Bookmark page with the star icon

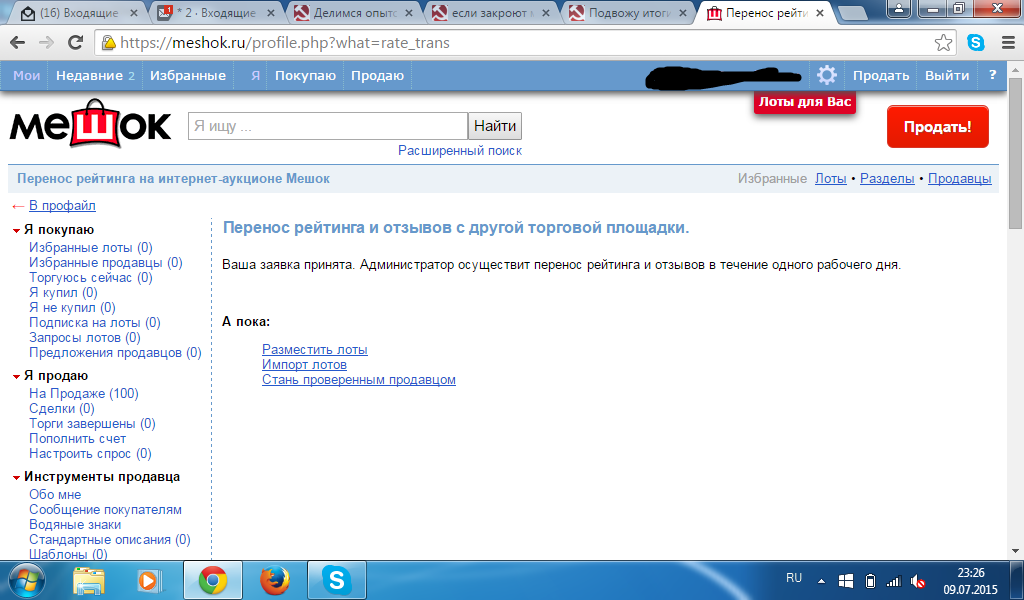pyautogui.click(x=943, y=43)
